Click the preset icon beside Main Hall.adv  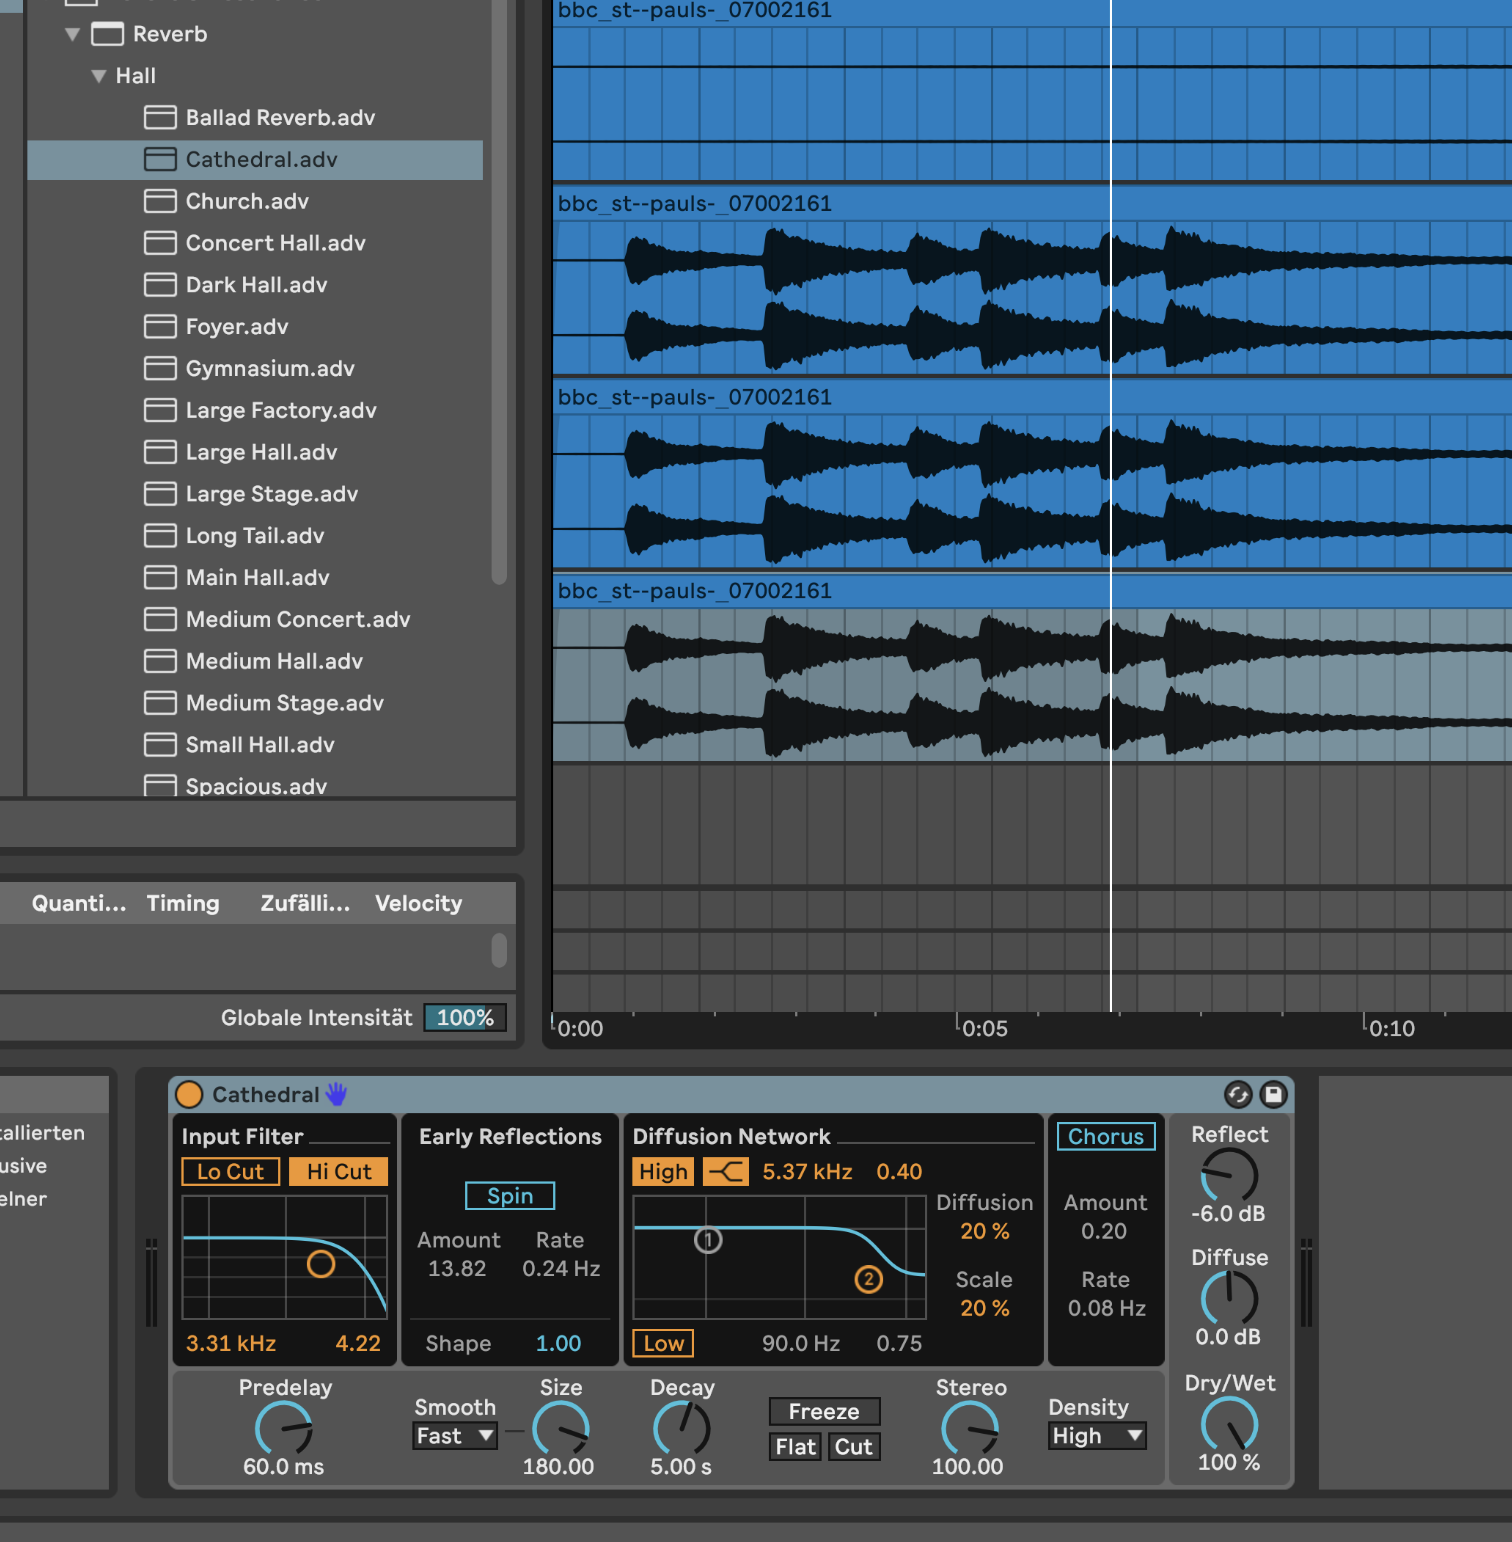pyautogui.click(x=160, y=578)
